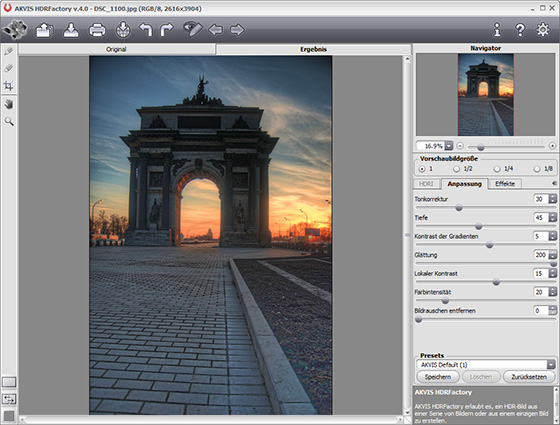Open the help question mark icon
Image resolution: width=560 pixels, height=425 pixels.
520,30
